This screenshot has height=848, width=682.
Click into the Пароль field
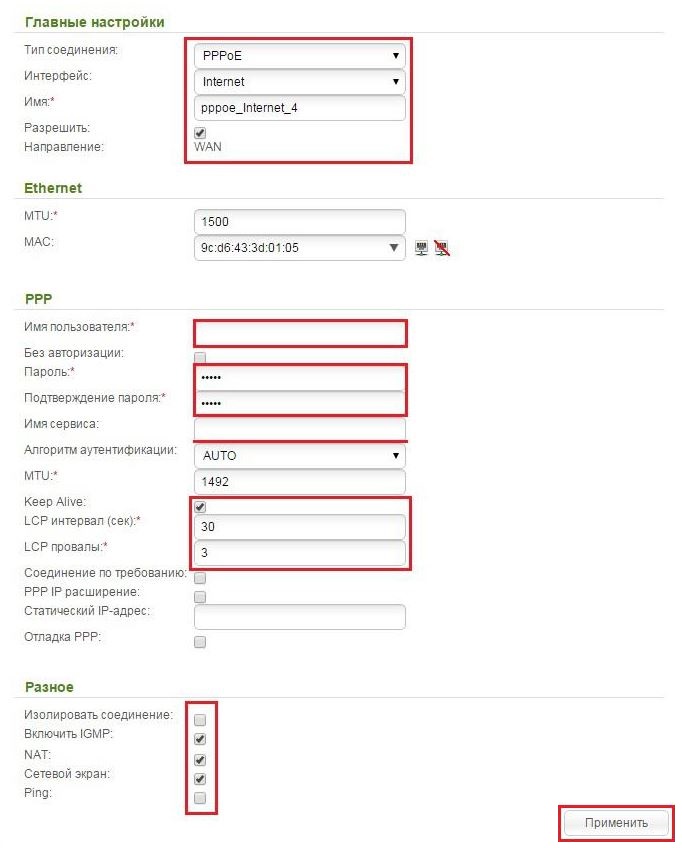300,377
